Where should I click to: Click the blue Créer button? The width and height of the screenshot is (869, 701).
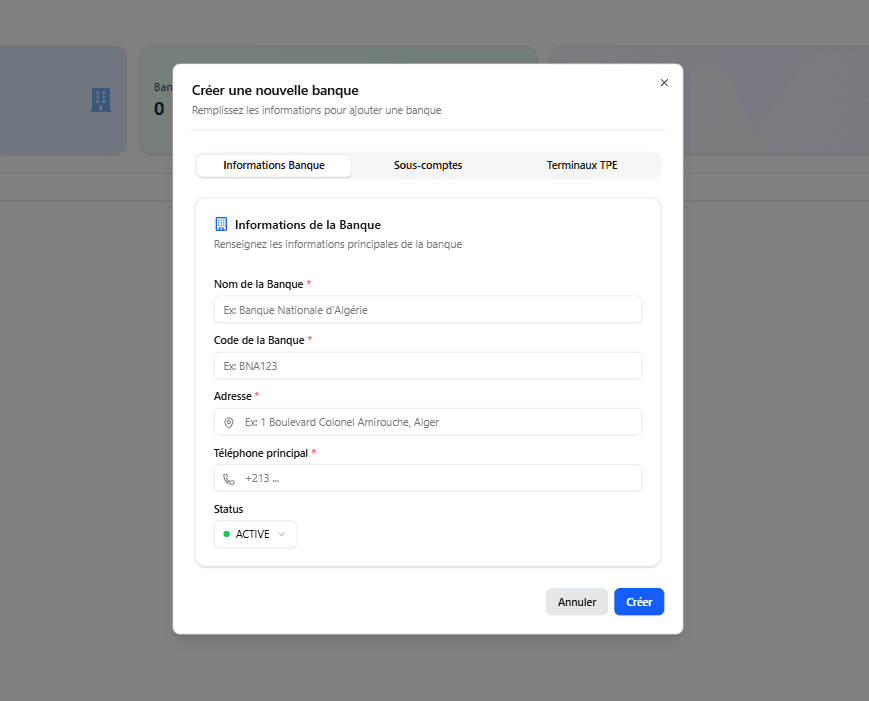639,602
